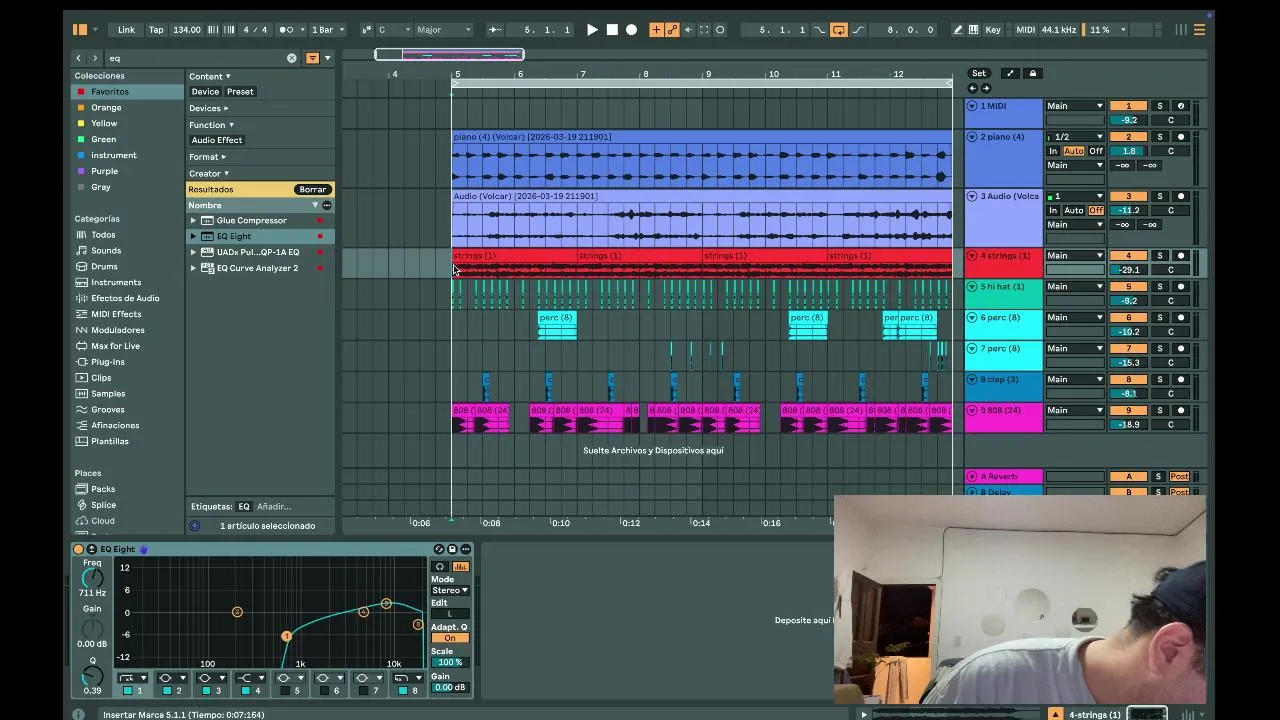The height and width of the screenshot is (720, 1280).
Task: Expand the Devices filter section
Action: click(208, 108)
